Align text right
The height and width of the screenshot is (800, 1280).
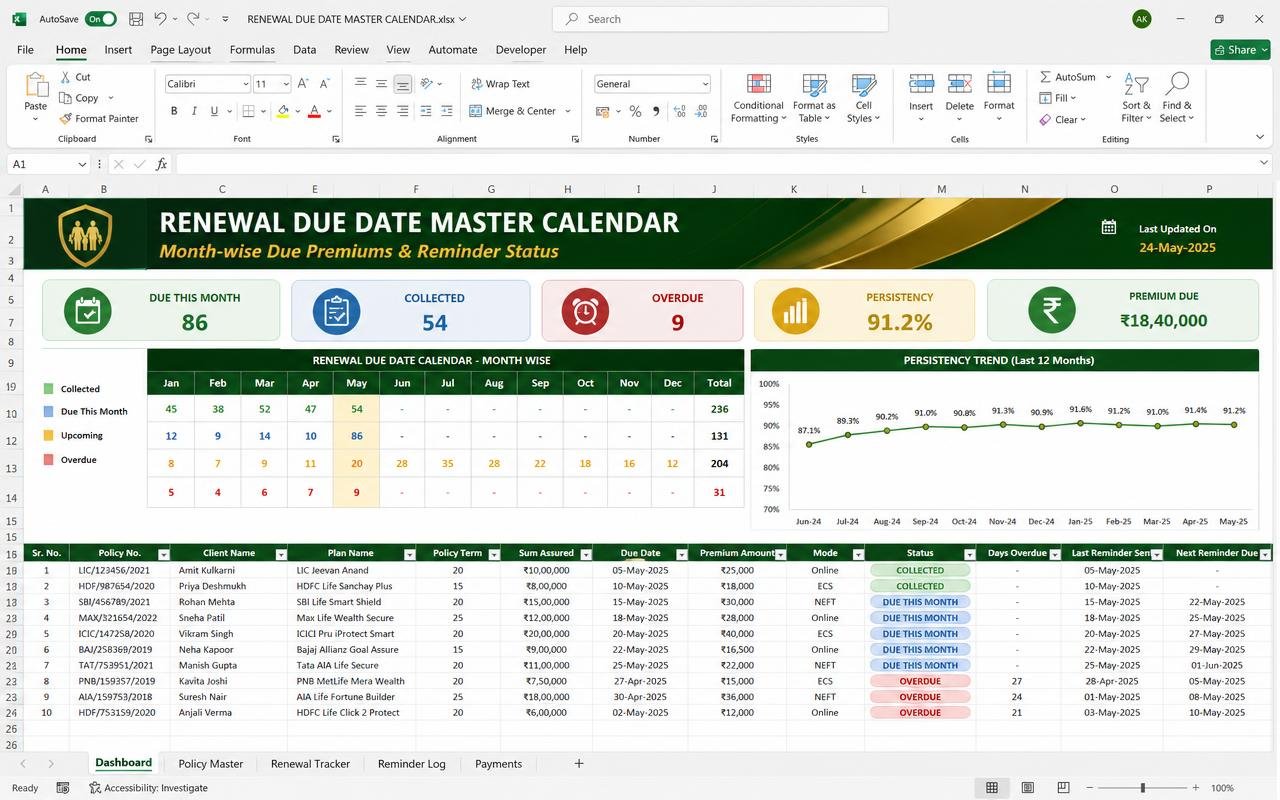[x=402, y=111]
